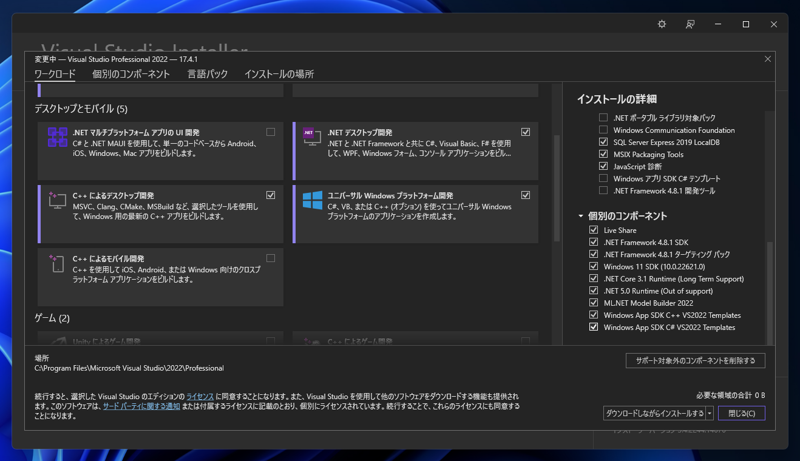Click the C++ によるモバイル開発 icon

pyautogui.click(x=57, y=263)
